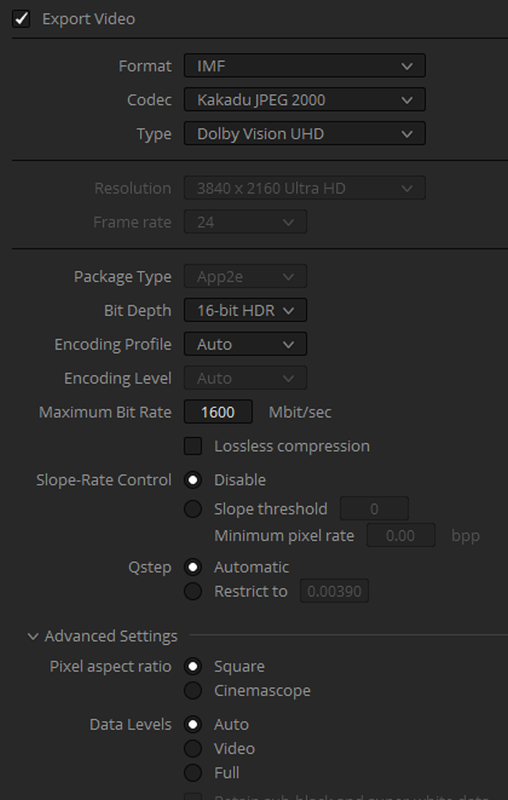The image size is (508, 800).
Task: Click the Maximum Bit Rate field
Action: coord(218,412)
